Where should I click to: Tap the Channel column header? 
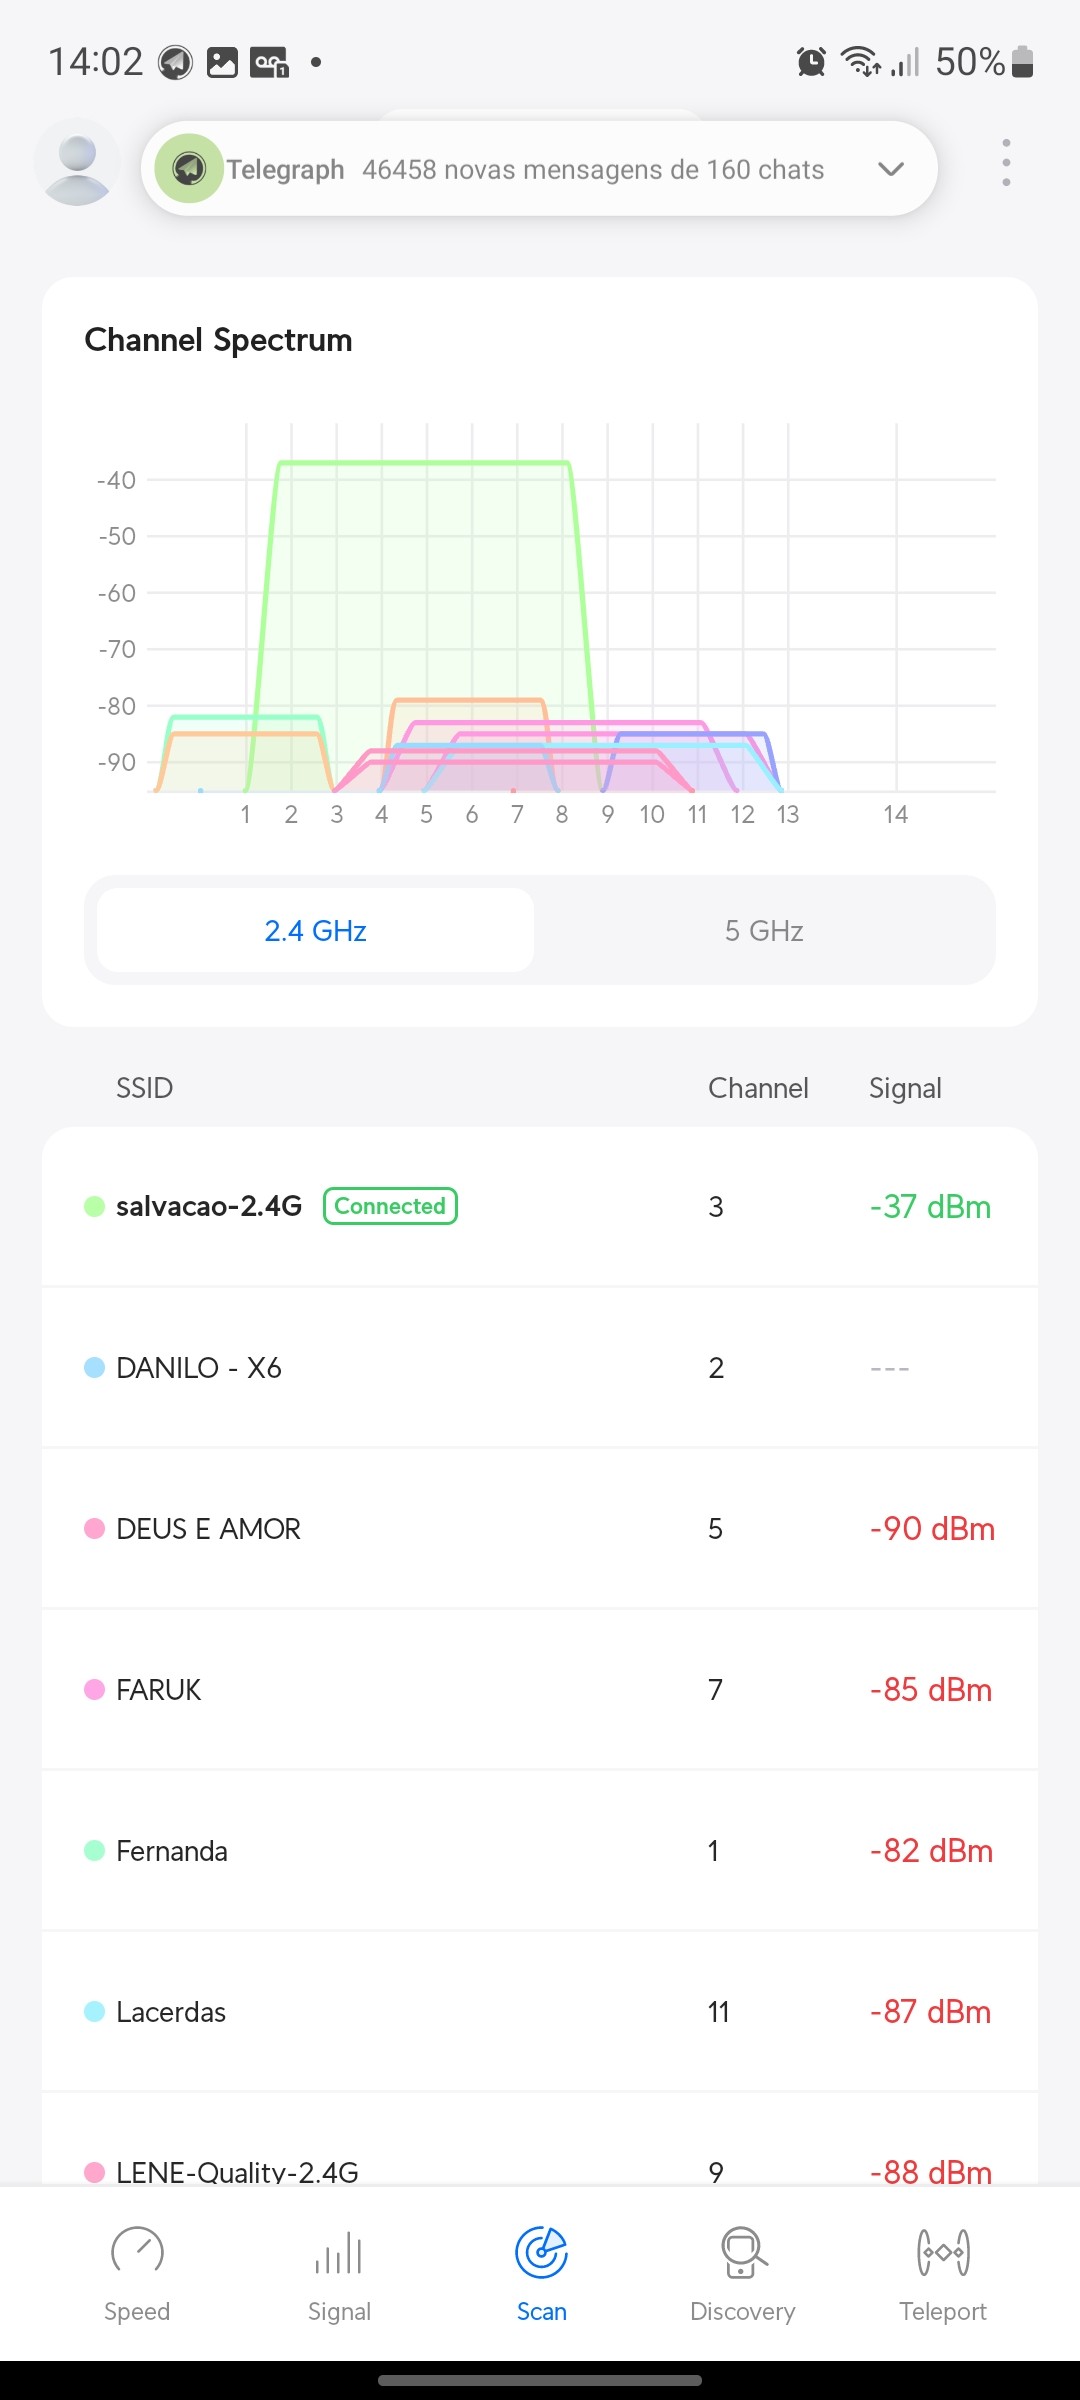(758, 1088)
